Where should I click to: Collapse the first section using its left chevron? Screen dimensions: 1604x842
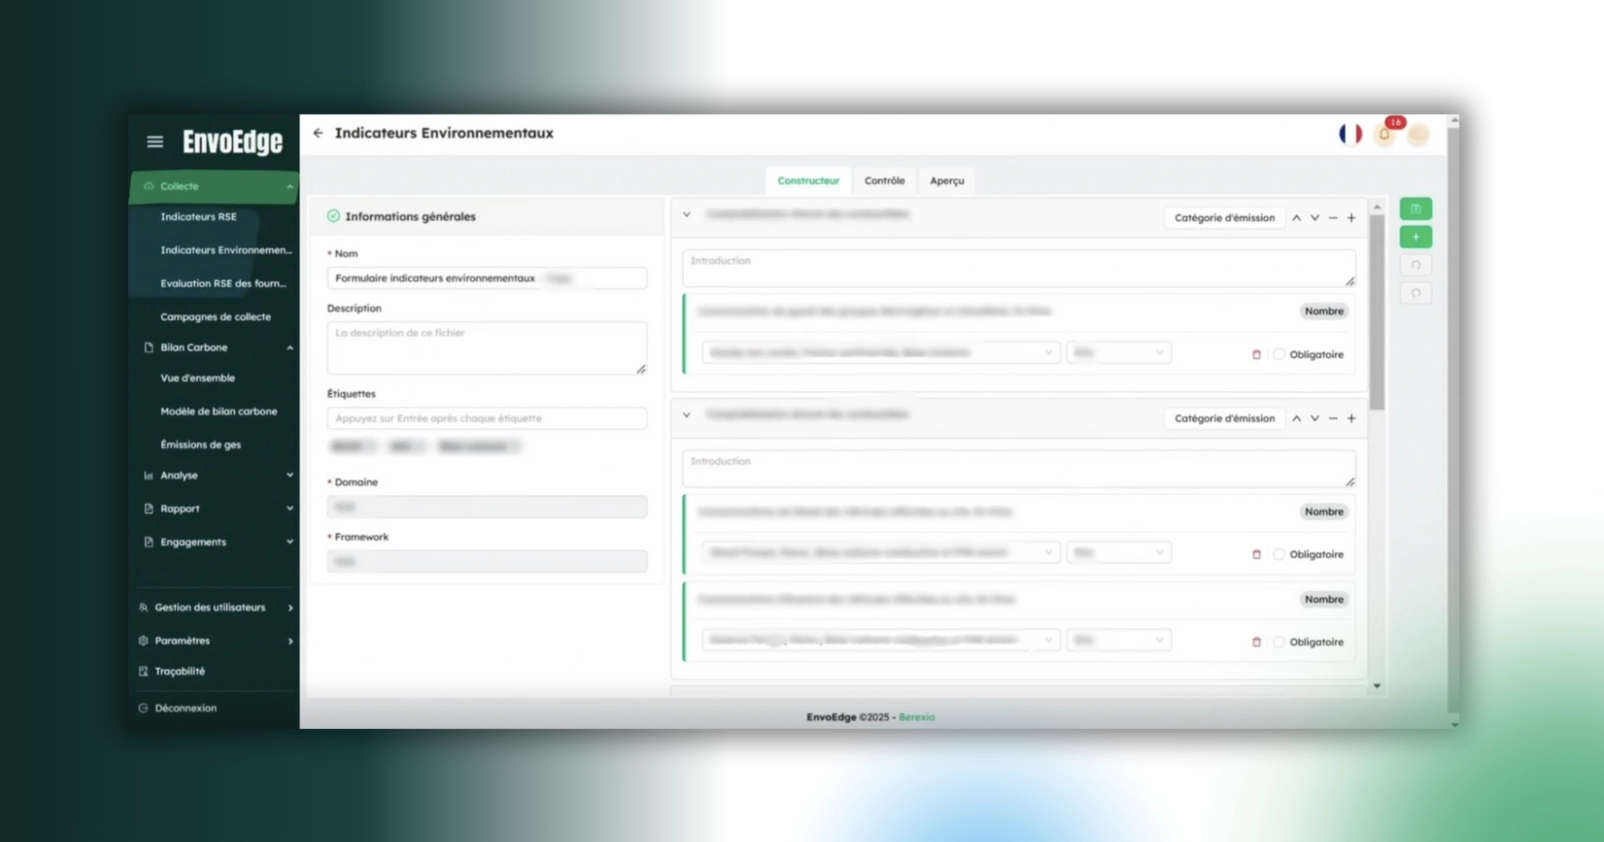point(687,215)
